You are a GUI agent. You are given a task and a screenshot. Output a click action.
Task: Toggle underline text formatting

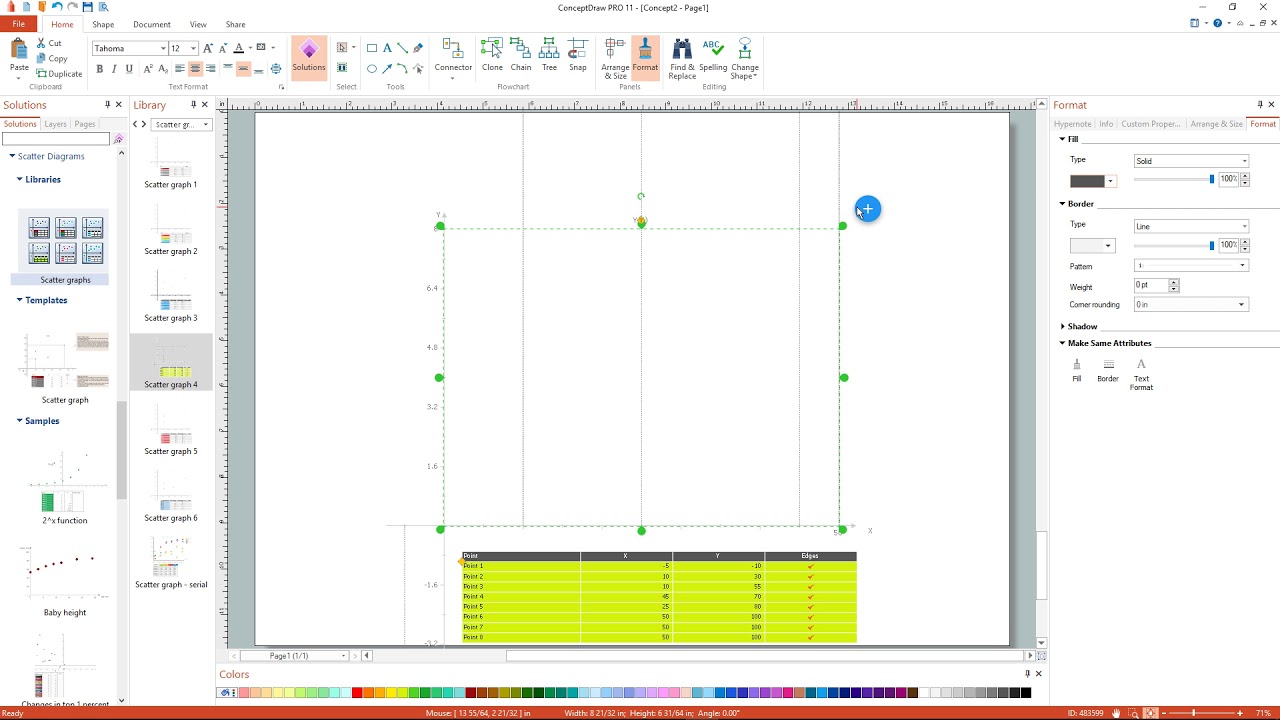129,69
